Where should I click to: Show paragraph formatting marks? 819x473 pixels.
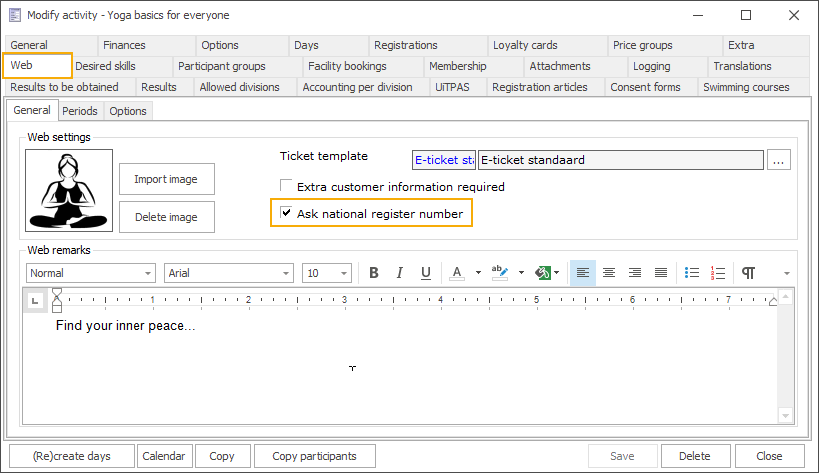pos(749,273)
